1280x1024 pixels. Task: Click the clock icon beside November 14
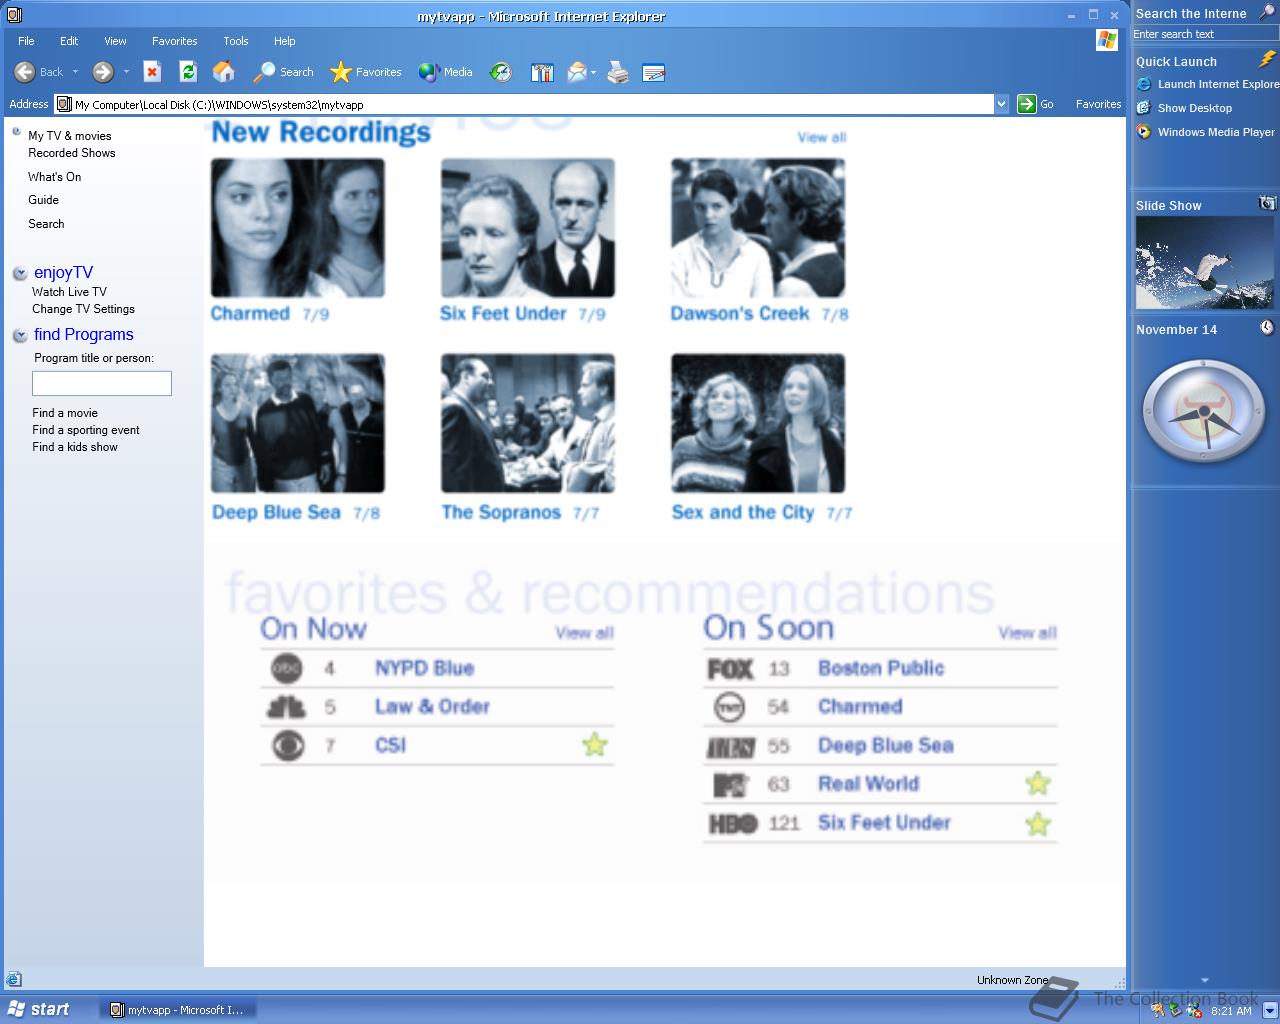(x=1267, y=328)
